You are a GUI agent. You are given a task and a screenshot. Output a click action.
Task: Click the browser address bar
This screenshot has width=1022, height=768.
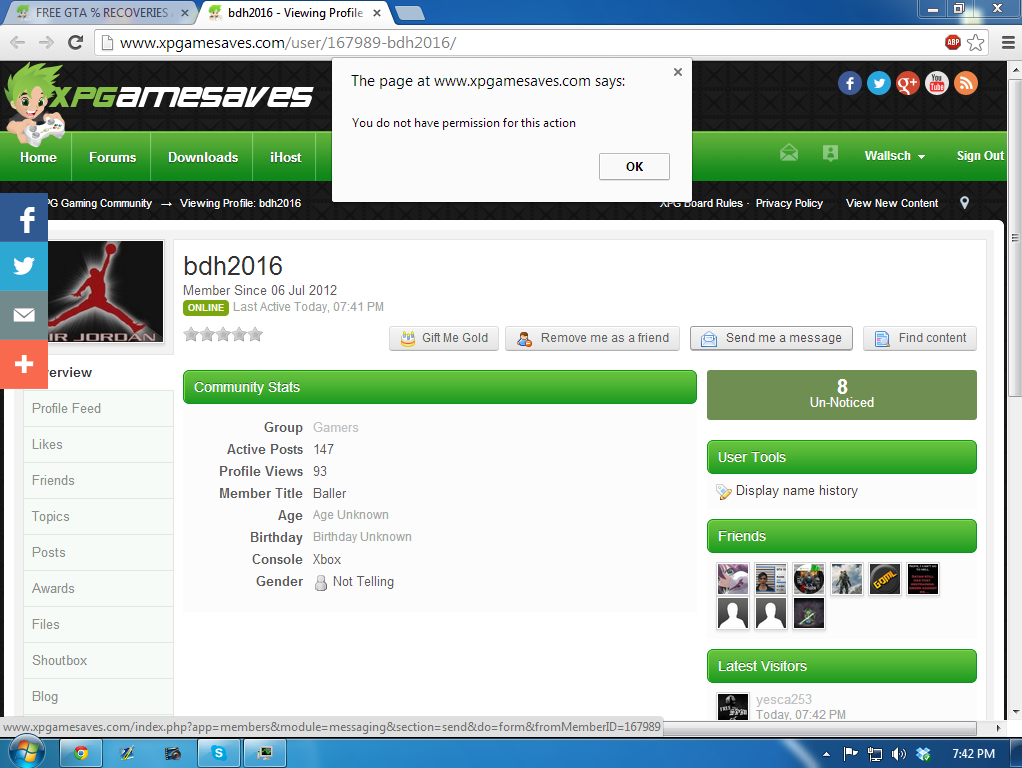(520, 43)
